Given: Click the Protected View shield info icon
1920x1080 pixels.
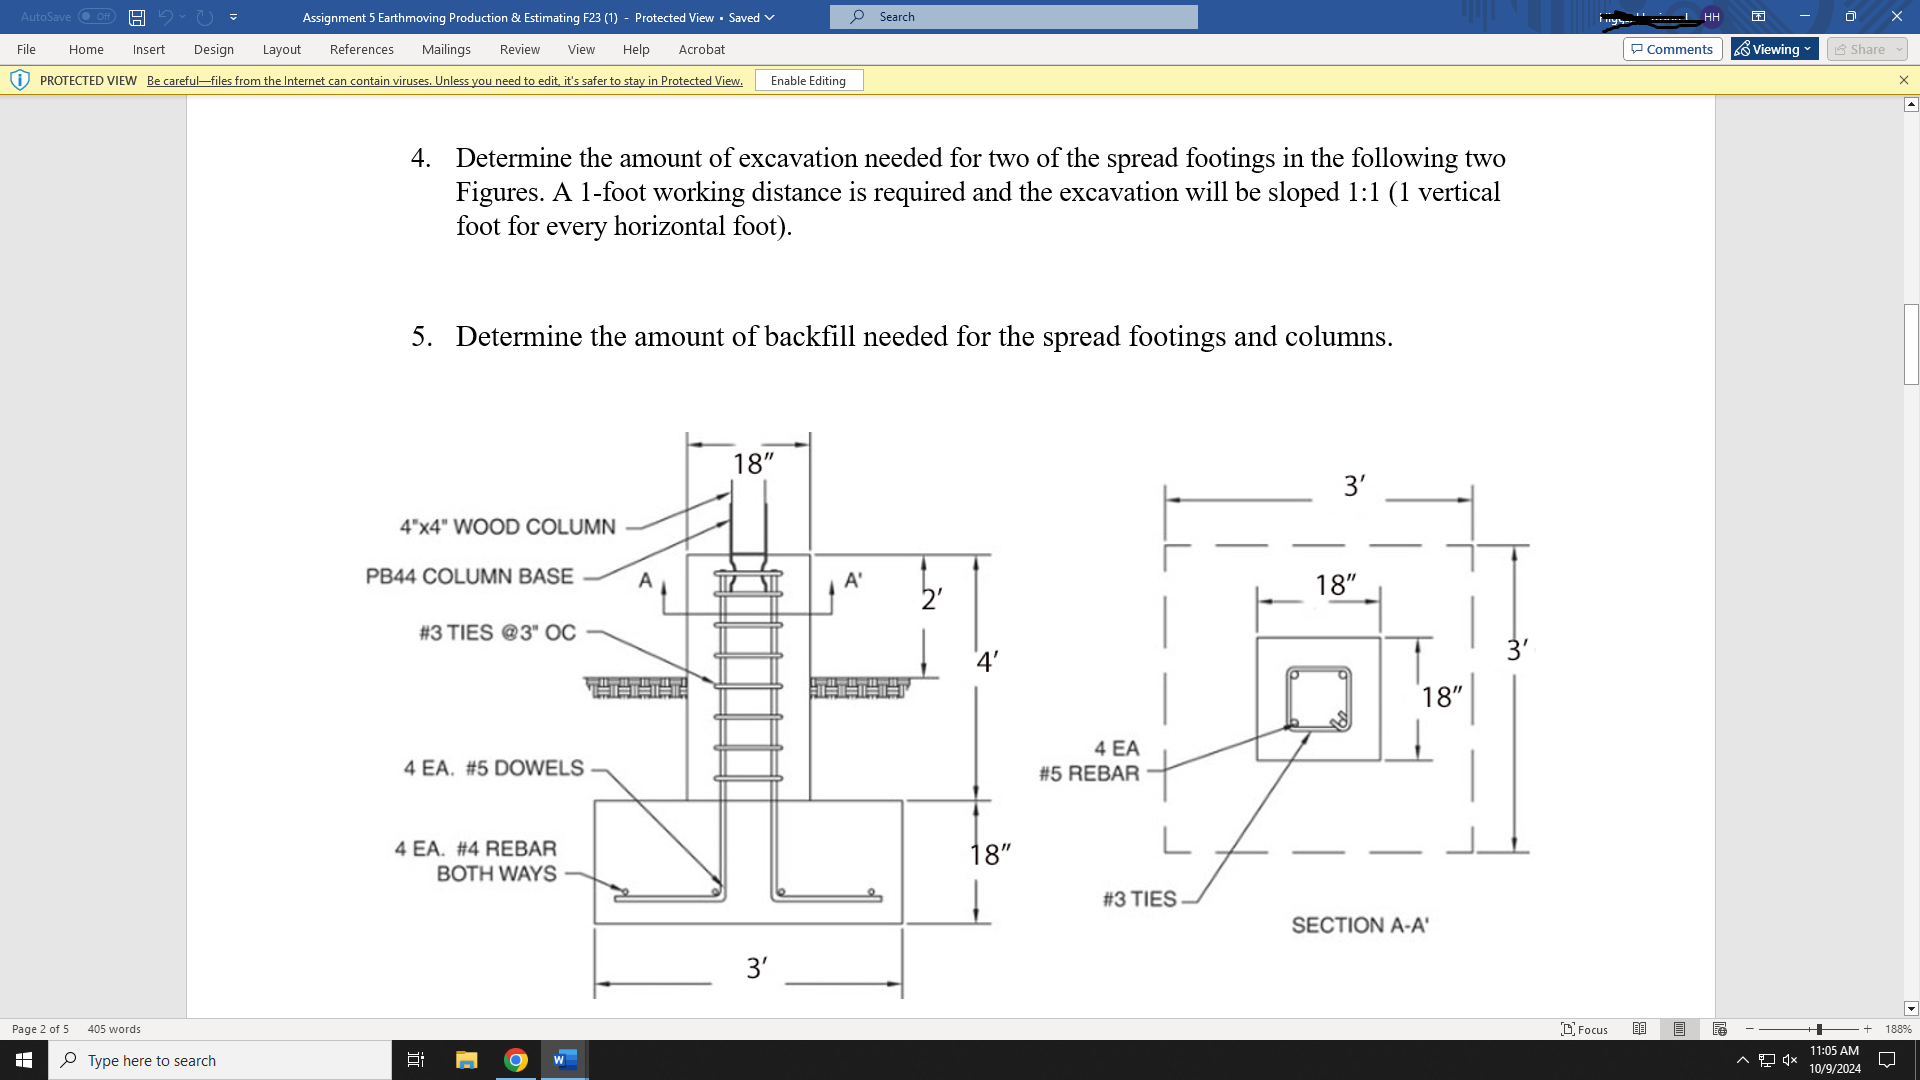Looking at the screenshot, I should pyautogui.click(x=20, y=80).
